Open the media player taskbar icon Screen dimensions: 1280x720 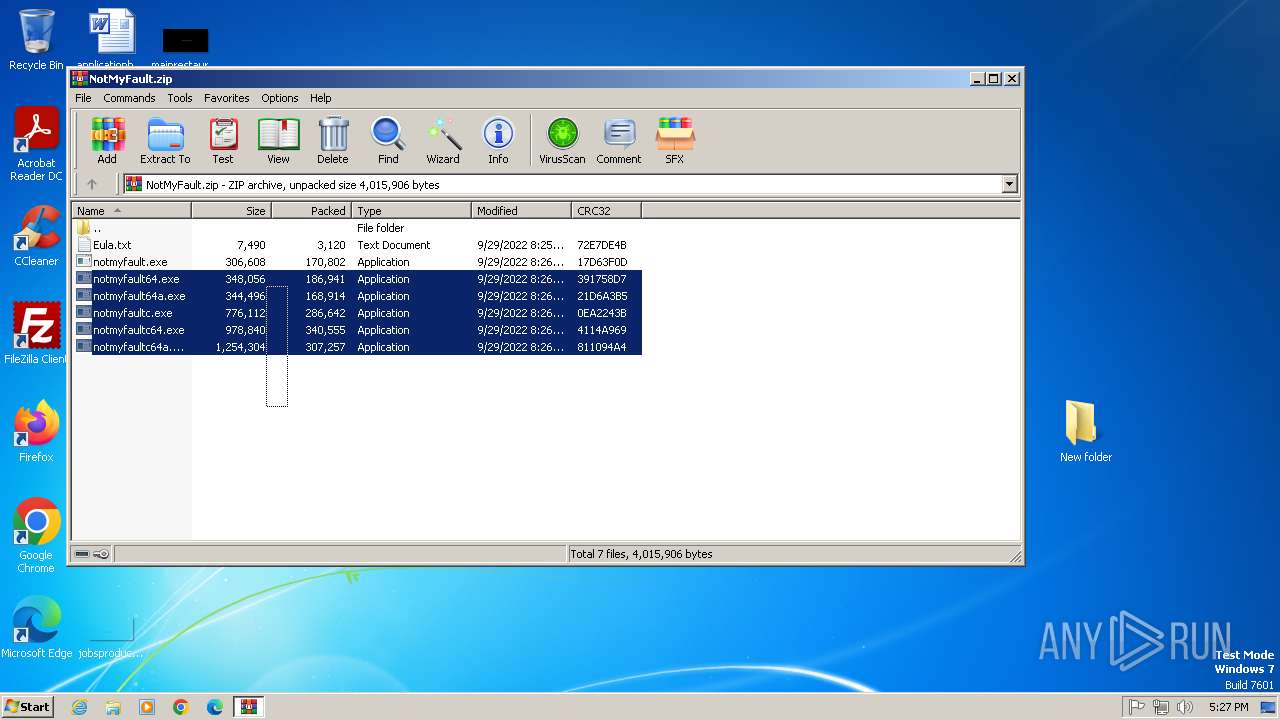[x=147, y=707]
